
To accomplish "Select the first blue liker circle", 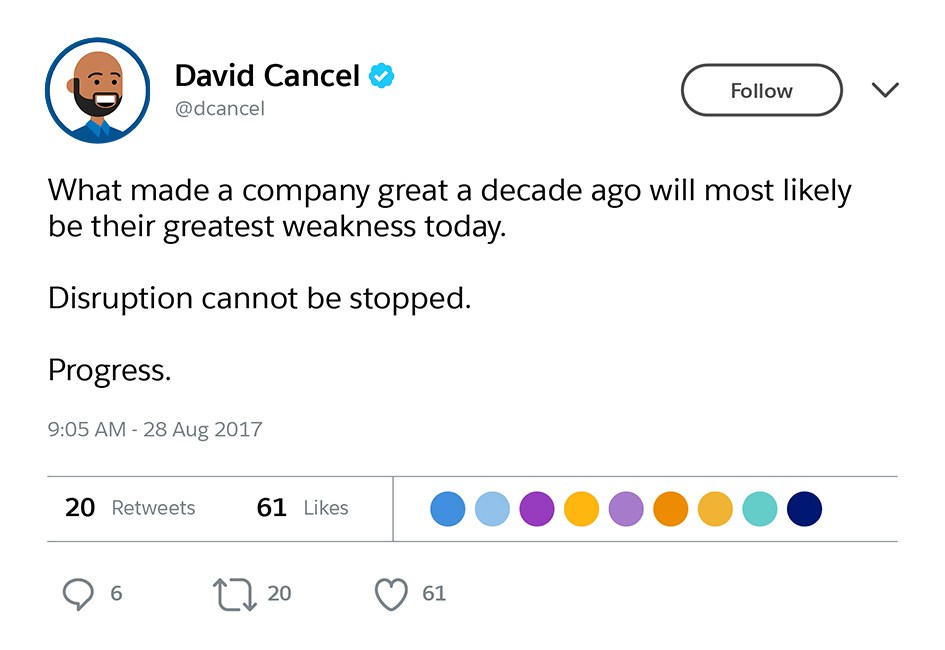I will 447,509.
